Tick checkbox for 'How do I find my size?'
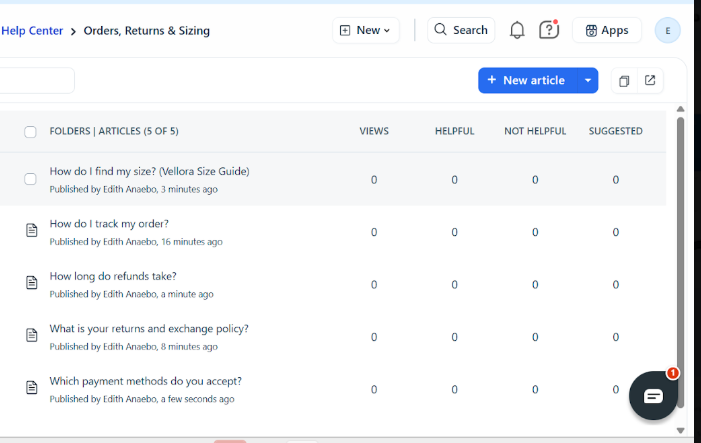The image size is (701, 443). tap(30, 179)
